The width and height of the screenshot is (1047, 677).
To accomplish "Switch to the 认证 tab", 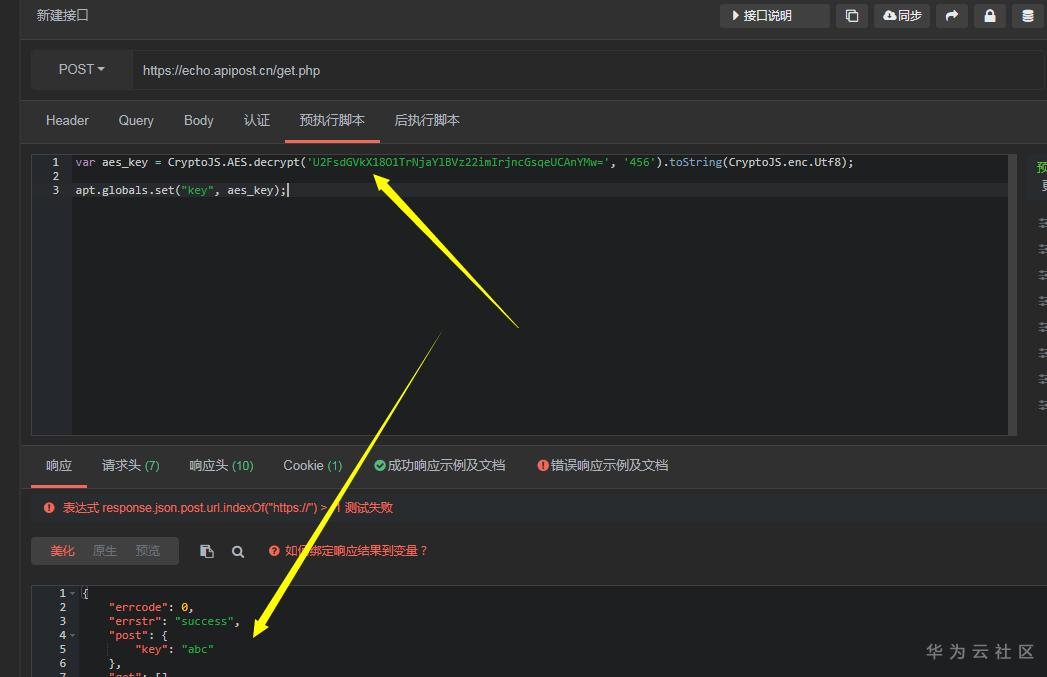I will pyautogui.click(x=256, y=121).
